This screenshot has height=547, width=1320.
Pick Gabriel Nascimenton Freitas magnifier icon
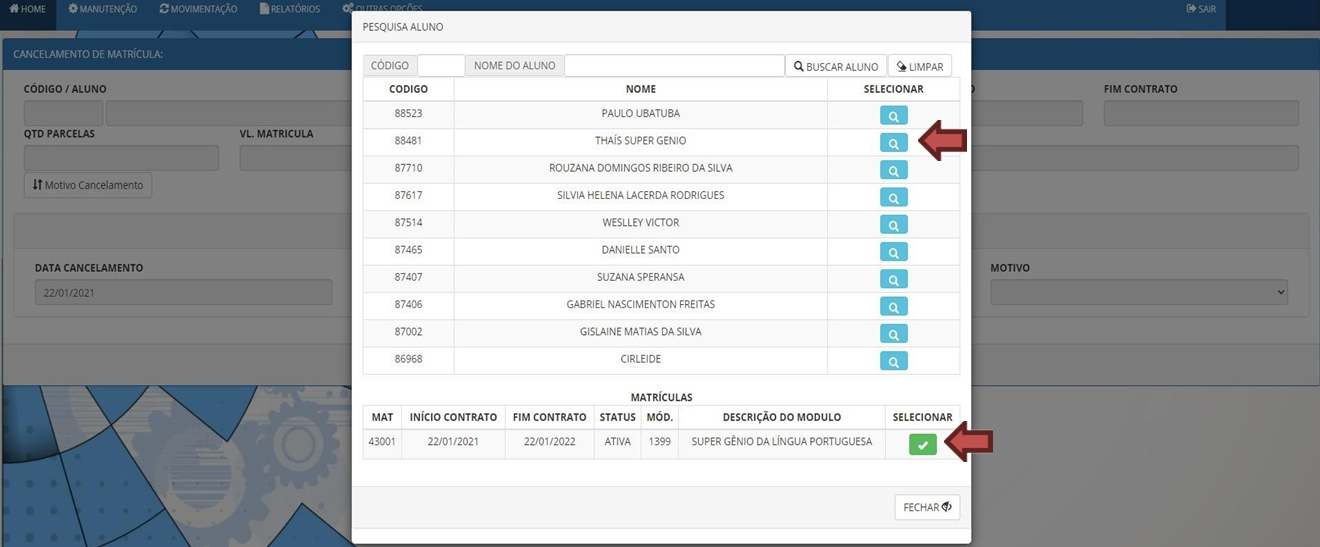[x=893, y=306]
